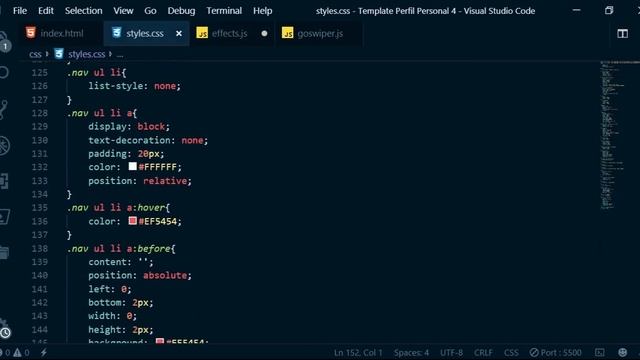Open the File menu

point(20,11)
